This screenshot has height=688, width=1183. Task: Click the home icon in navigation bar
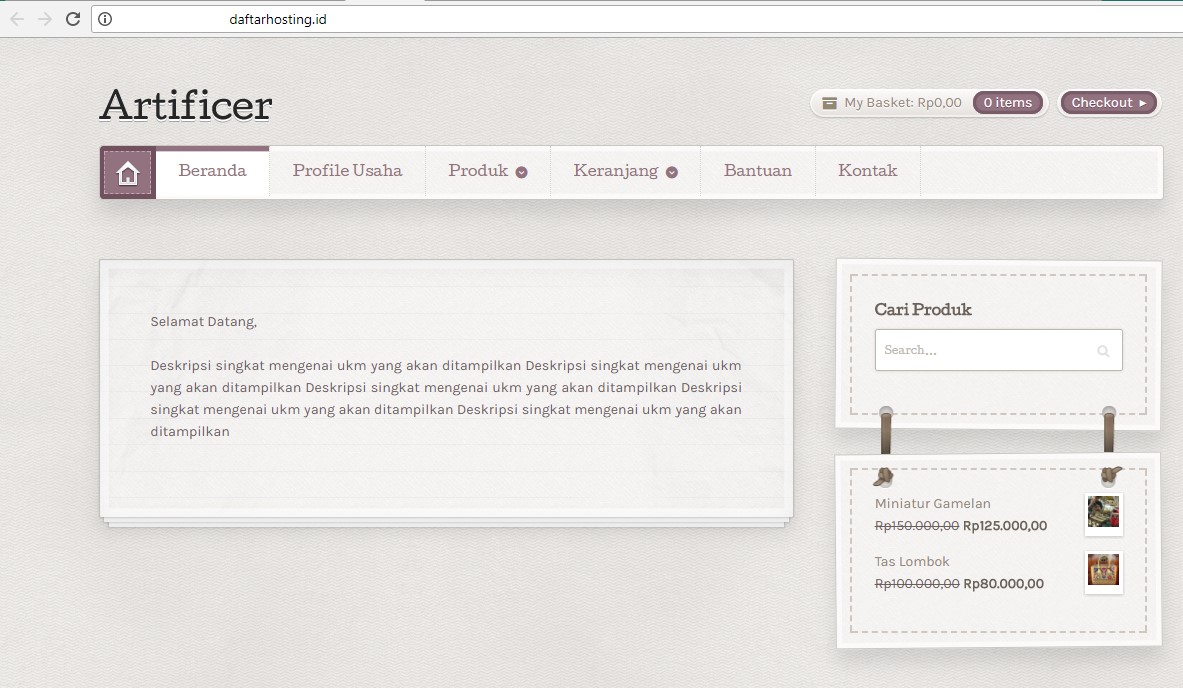(127, 173)
